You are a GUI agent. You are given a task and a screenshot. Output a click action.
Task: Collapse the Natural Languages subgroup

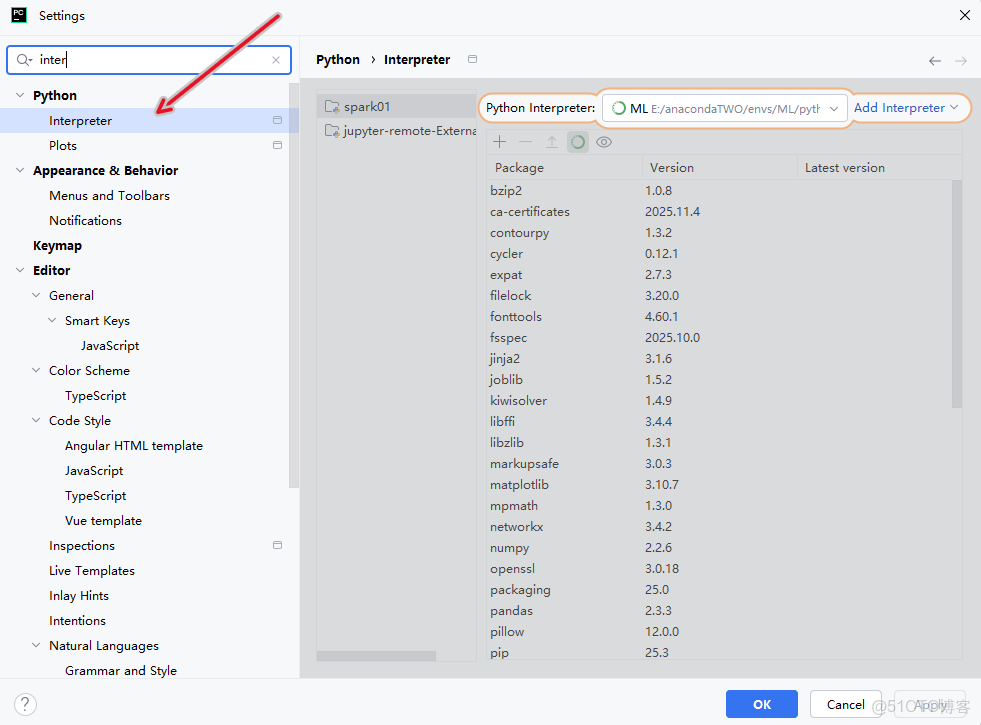point(36,646)
